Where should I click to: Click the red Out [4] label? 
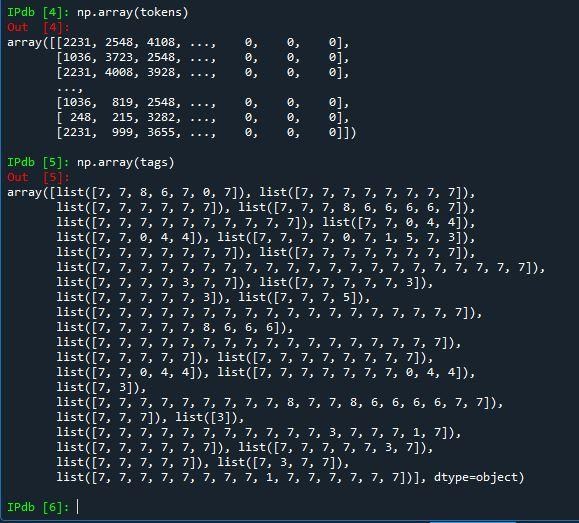(x=38, y=27)
